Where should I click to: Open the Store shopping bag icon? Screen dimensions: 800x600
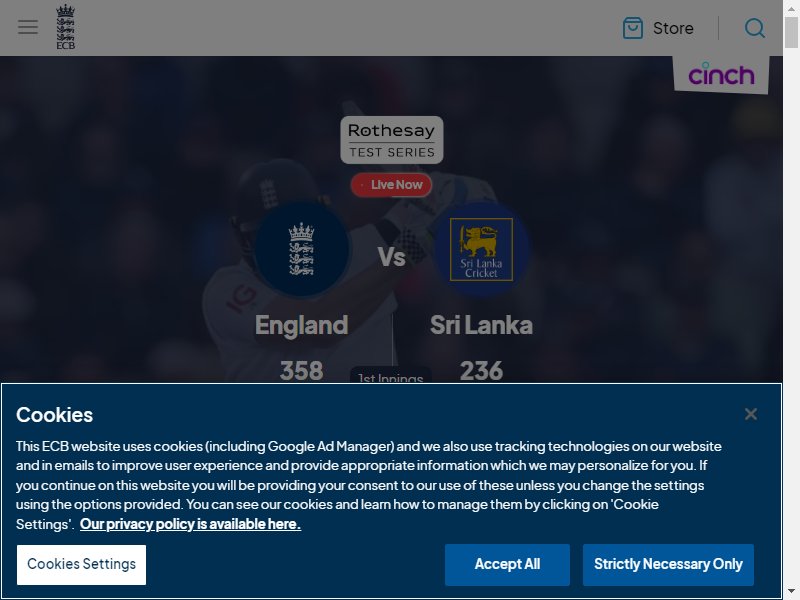[x=633, y=28]
